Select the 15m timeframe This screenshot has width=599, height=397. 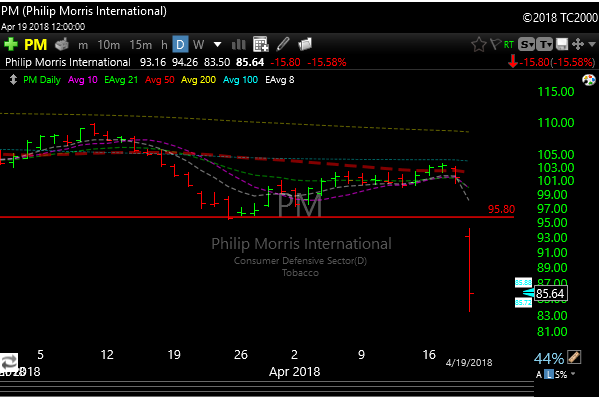click(x=141, y=45)
